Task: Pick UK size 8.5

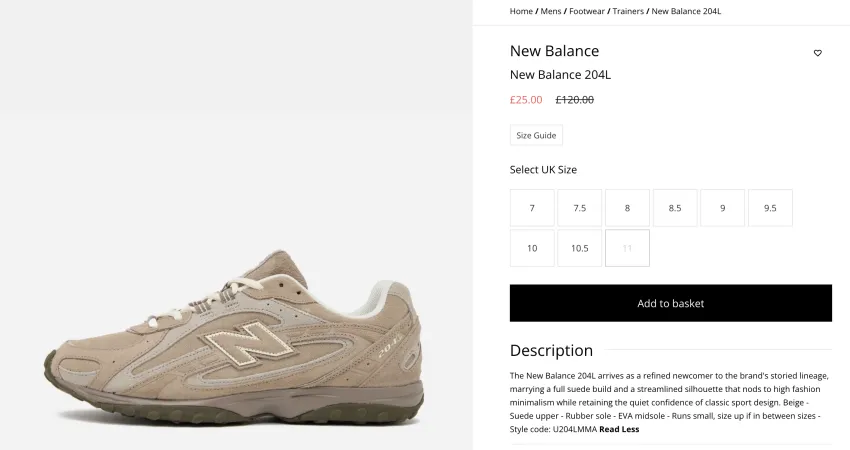Action: tap(675, 208)
